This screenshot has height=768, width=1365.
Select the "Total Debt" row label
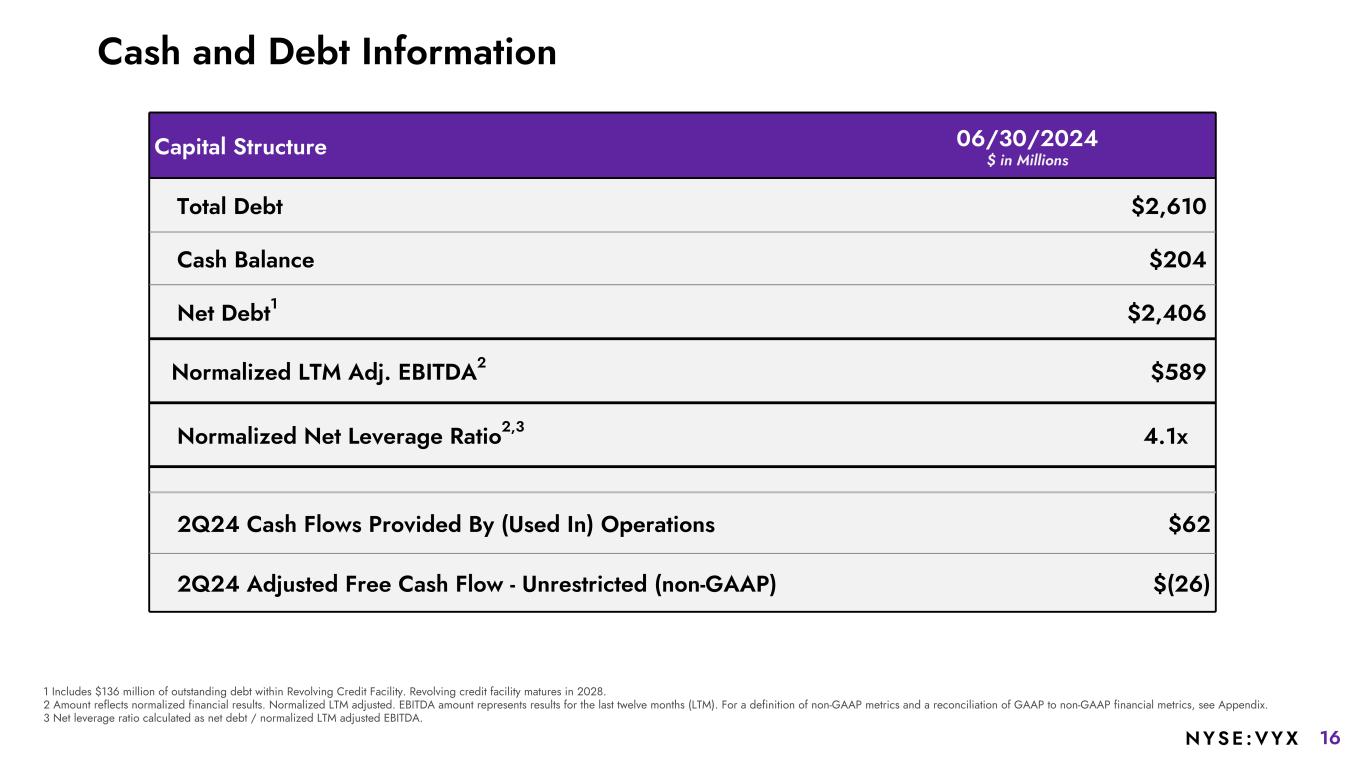coord(230,207)
